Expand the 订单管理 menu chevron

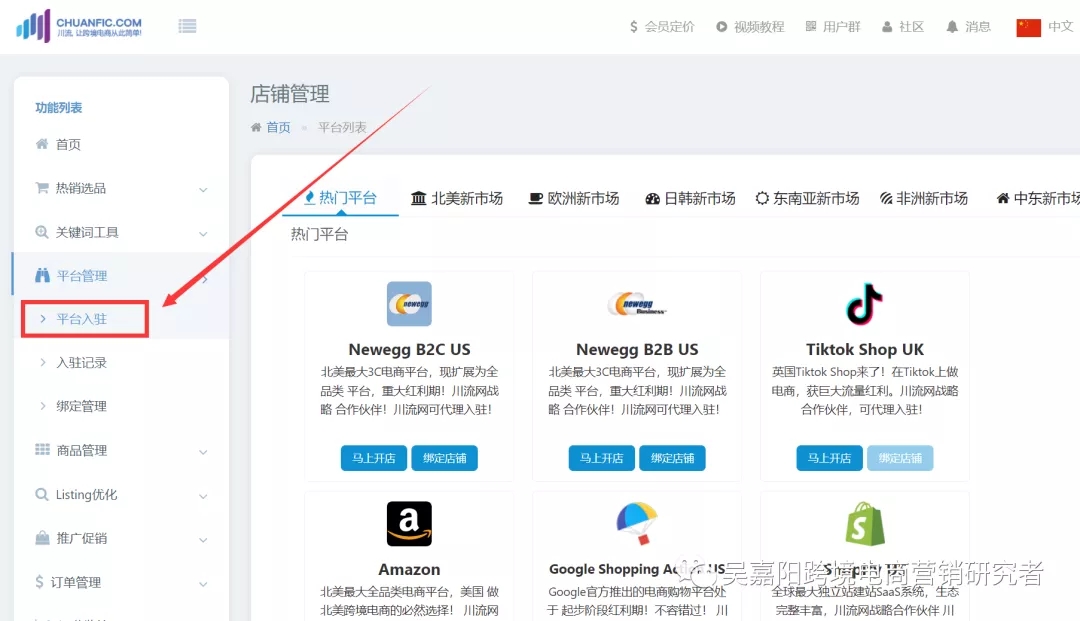[203, 584]
